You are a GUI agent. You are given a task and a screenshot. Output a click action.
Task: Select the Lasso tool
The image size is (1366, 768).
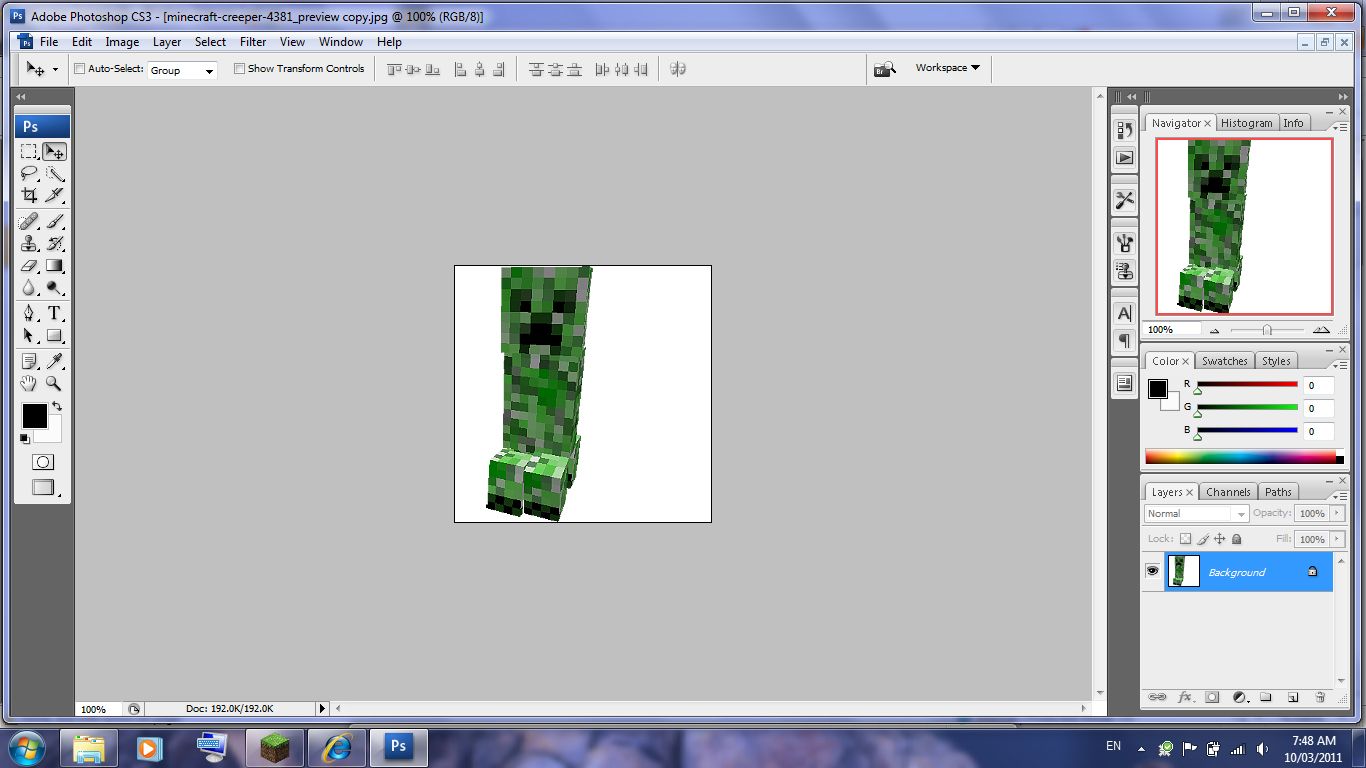click(x=29, y=174)
